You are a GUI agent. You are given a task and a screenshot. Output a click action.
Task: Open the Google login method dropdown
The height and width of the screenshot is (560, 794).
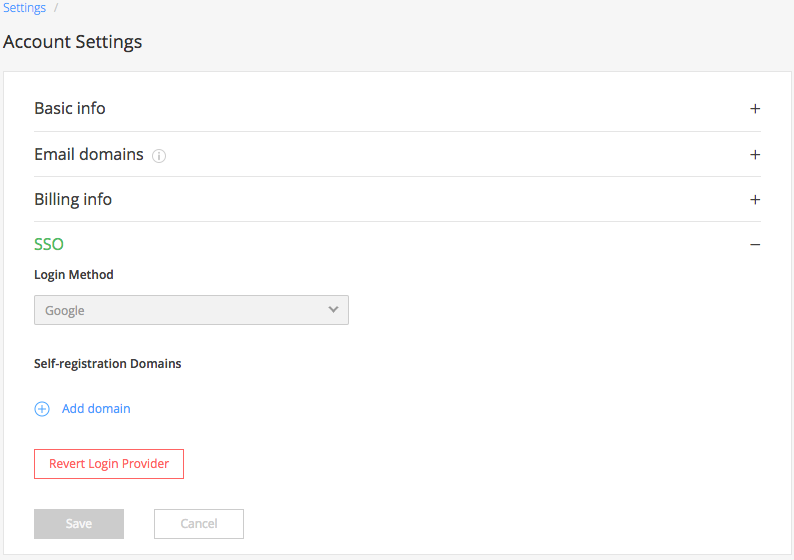pos(190,310)
